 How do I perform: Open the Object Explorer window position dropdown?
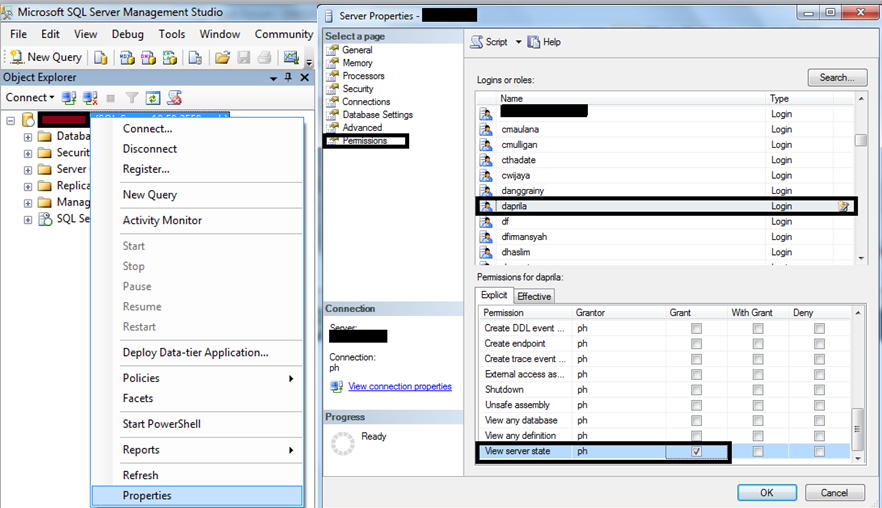(273, 78)
